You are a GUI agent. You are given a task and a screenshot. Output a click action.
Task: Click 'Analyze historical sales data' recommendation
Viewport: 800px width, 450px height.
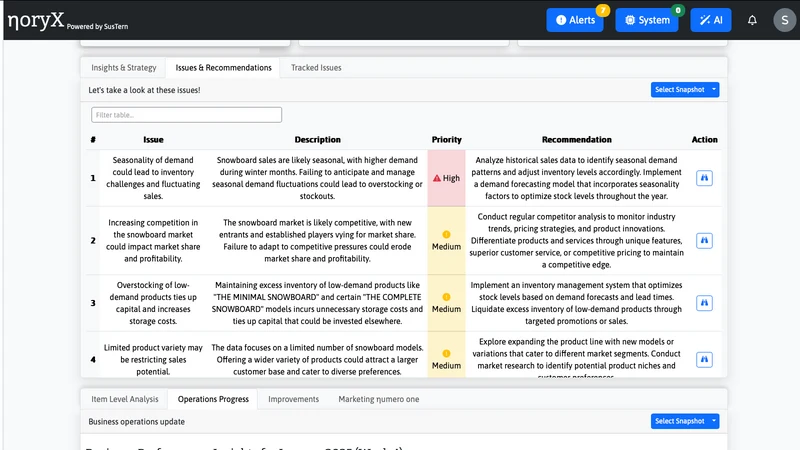point(577,178)
